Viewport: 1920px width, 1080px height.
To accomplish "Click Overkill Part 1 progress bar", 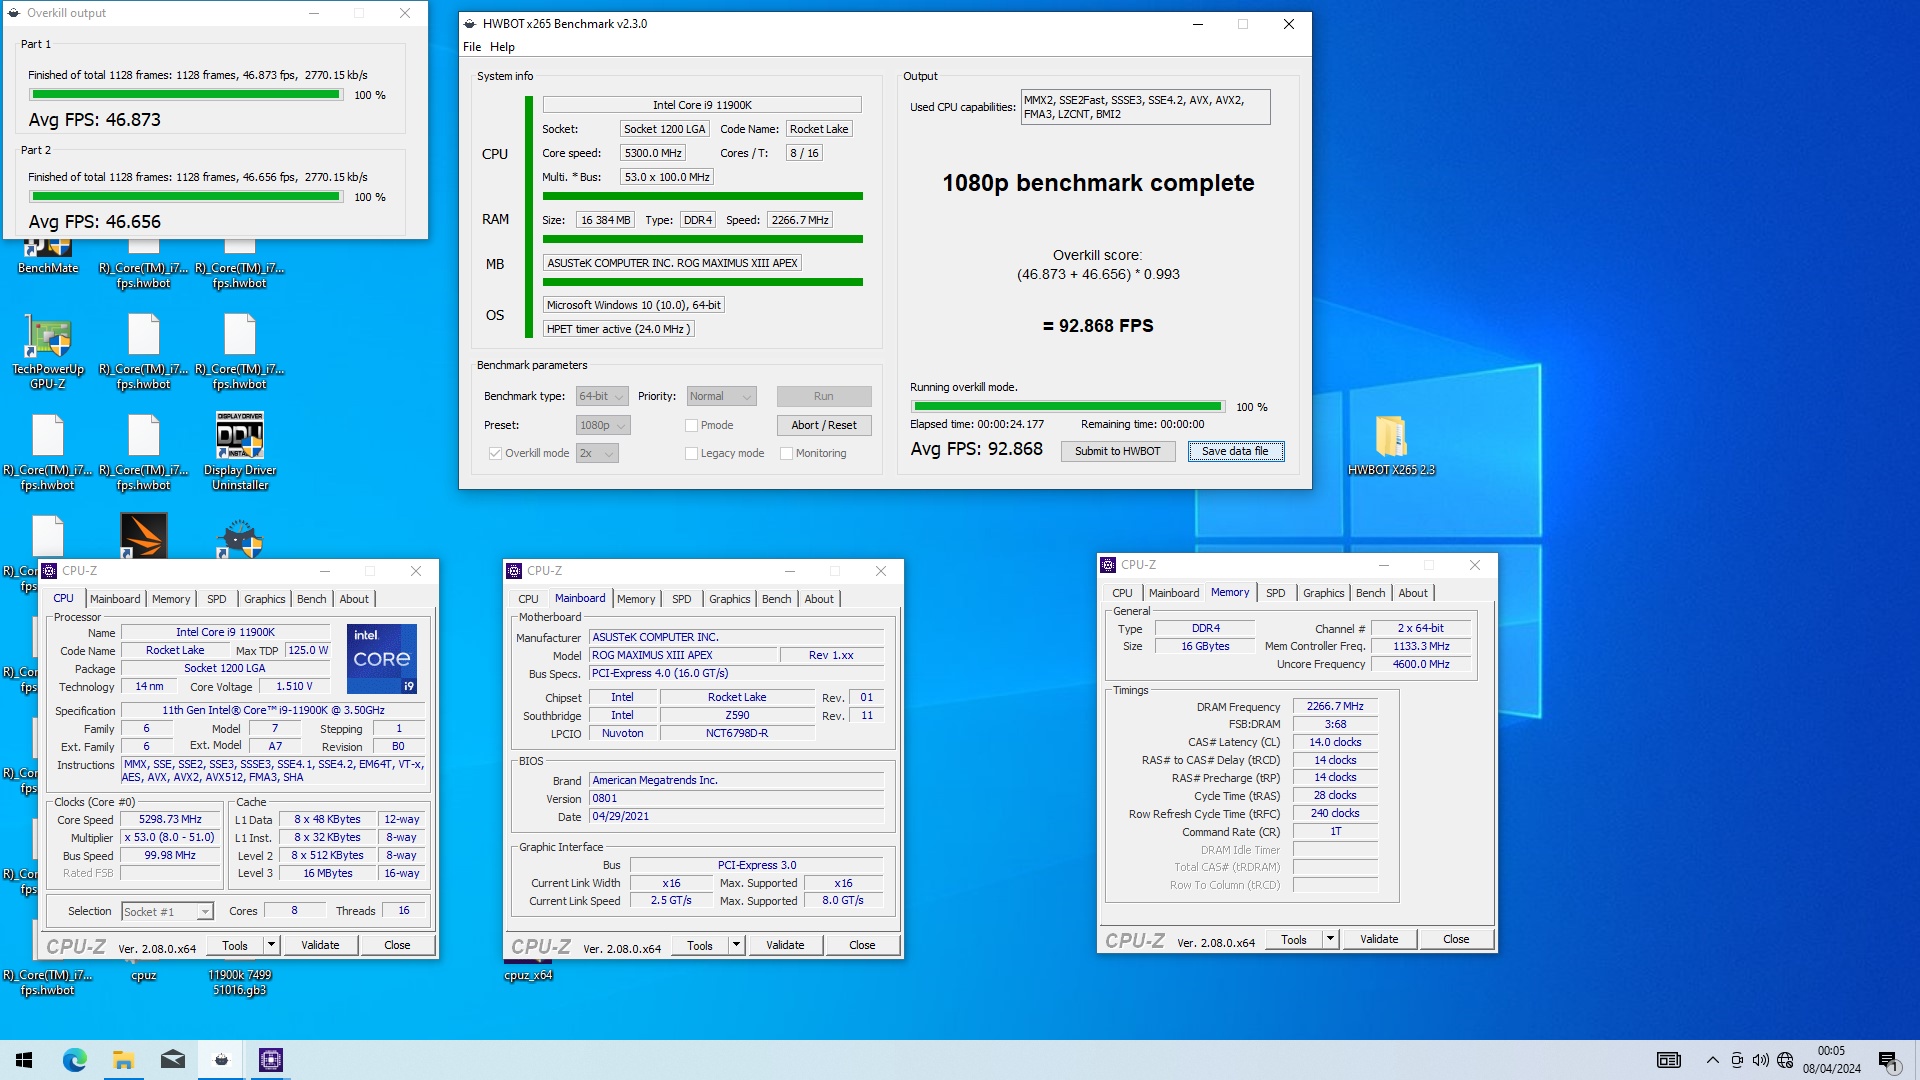I will pos(186,95).
